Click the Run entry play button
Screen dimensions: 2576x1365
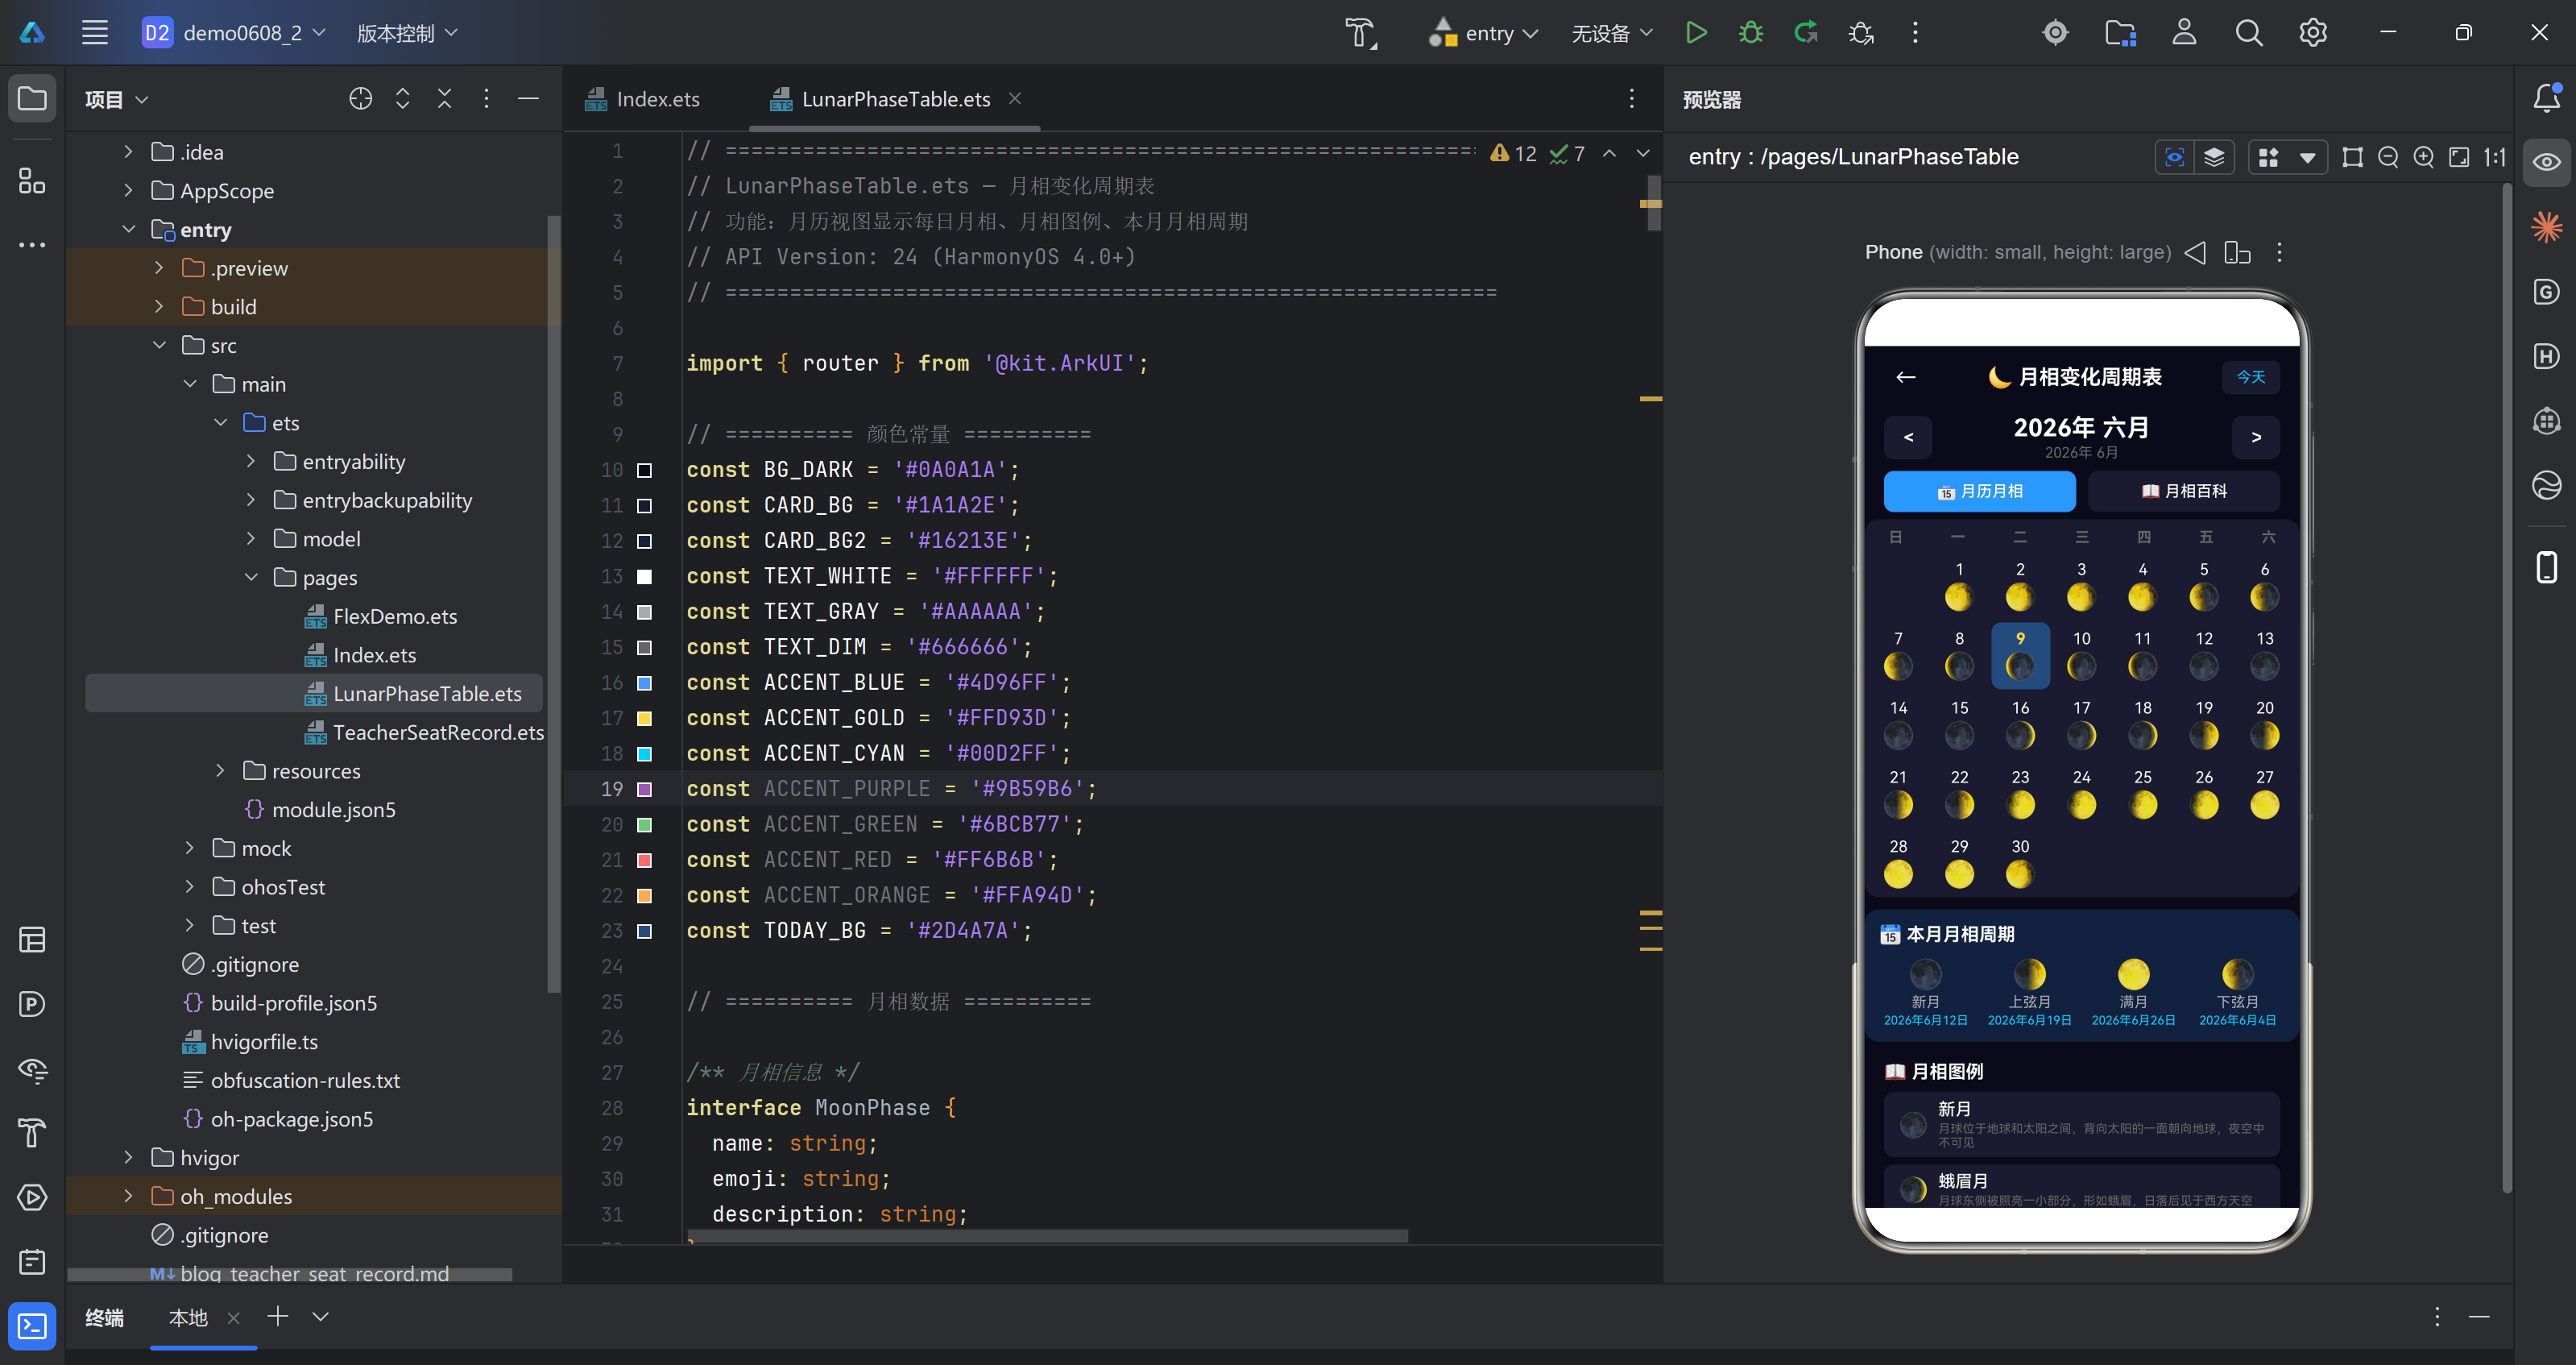click(x=1695, y=33)
